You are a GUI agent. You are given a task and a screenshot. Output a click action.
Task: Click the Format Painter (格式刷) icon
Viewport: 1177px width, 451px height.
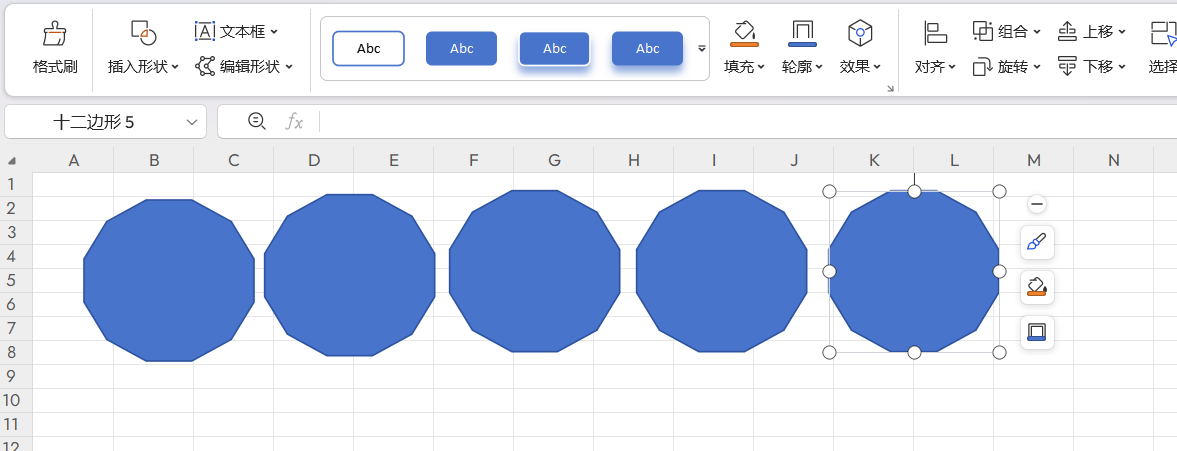tap(55, 34)
